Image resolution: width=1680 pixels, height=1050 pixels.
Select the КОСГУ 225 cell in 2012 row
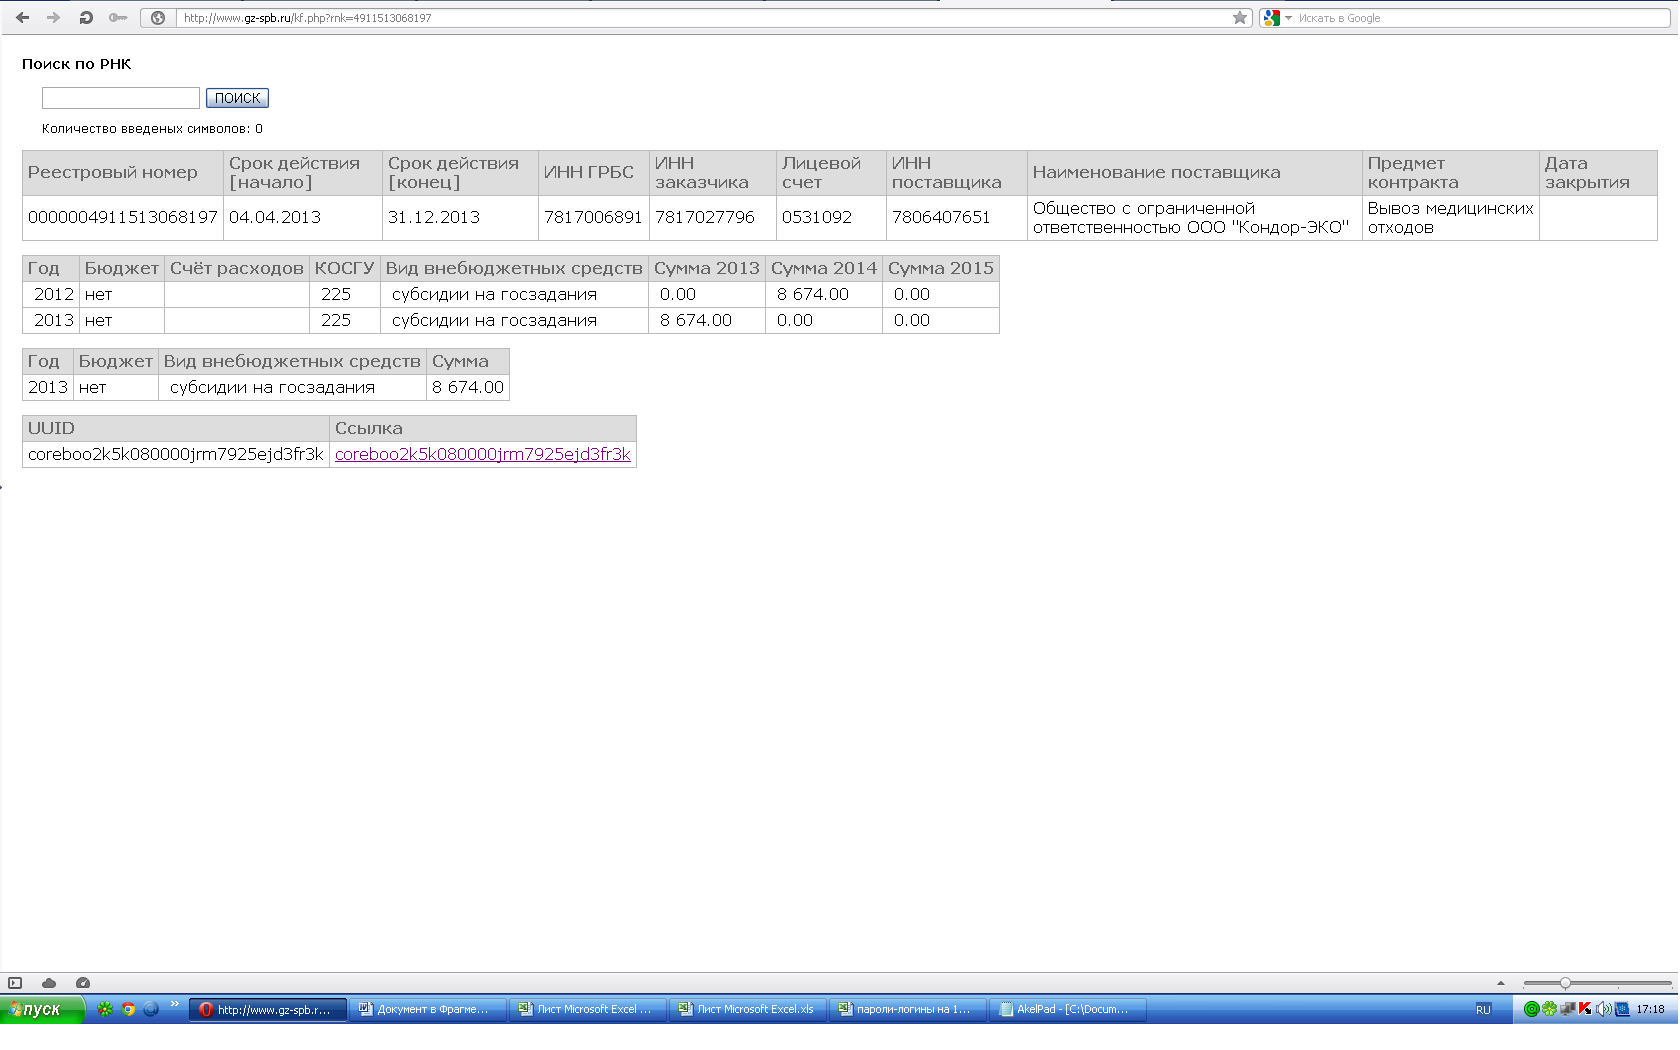[344, 295]
